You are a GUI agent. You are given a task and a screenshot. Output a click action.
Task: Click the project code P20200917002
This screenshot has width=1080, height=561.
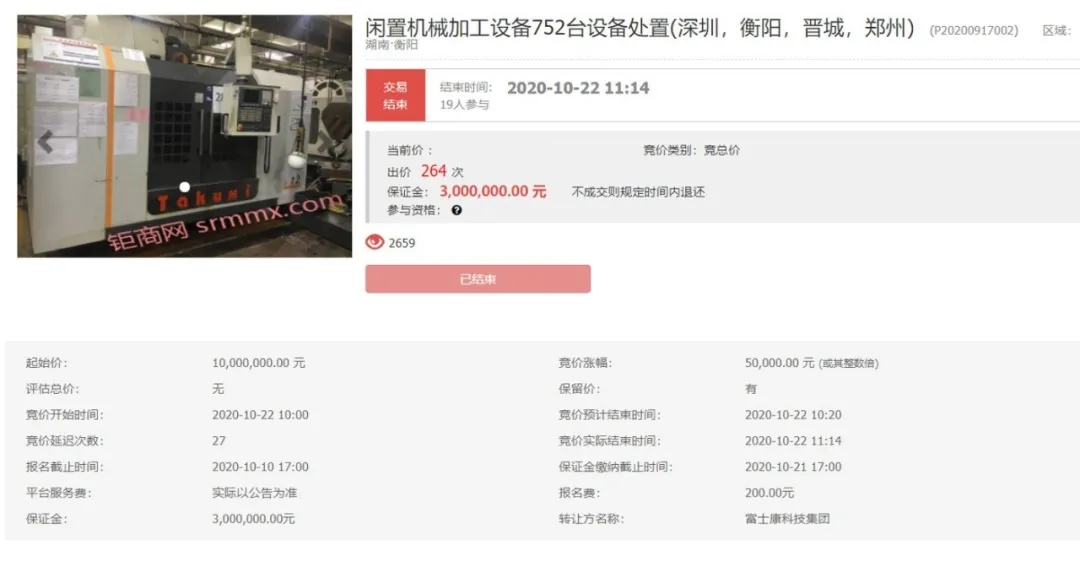pos(974,30)
